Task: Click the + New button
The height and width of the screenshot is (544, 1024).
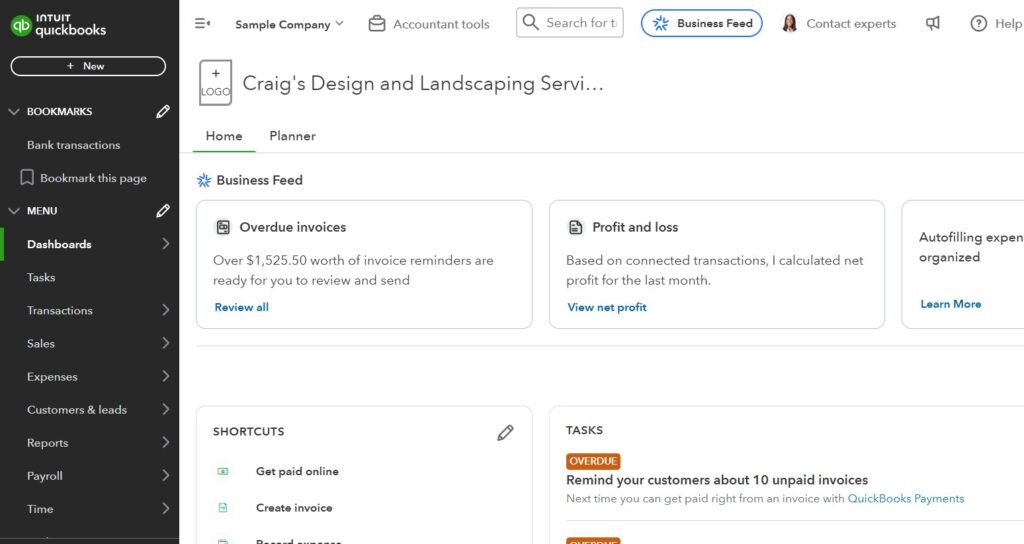Action: (x=88, y=66)
